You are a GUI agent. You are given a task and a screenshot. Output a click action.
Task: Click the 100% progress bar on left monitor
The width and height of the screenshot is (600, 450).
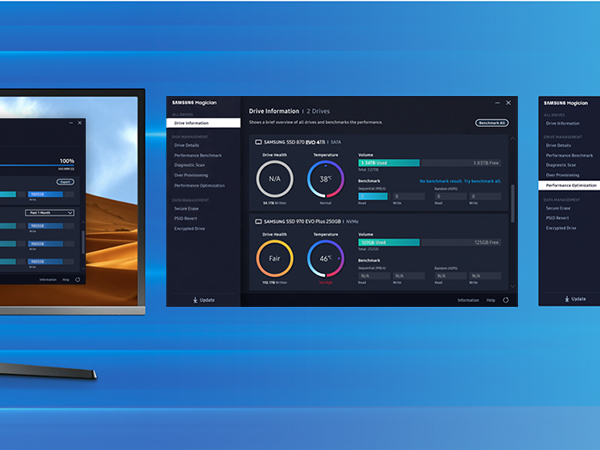[37, 165]
